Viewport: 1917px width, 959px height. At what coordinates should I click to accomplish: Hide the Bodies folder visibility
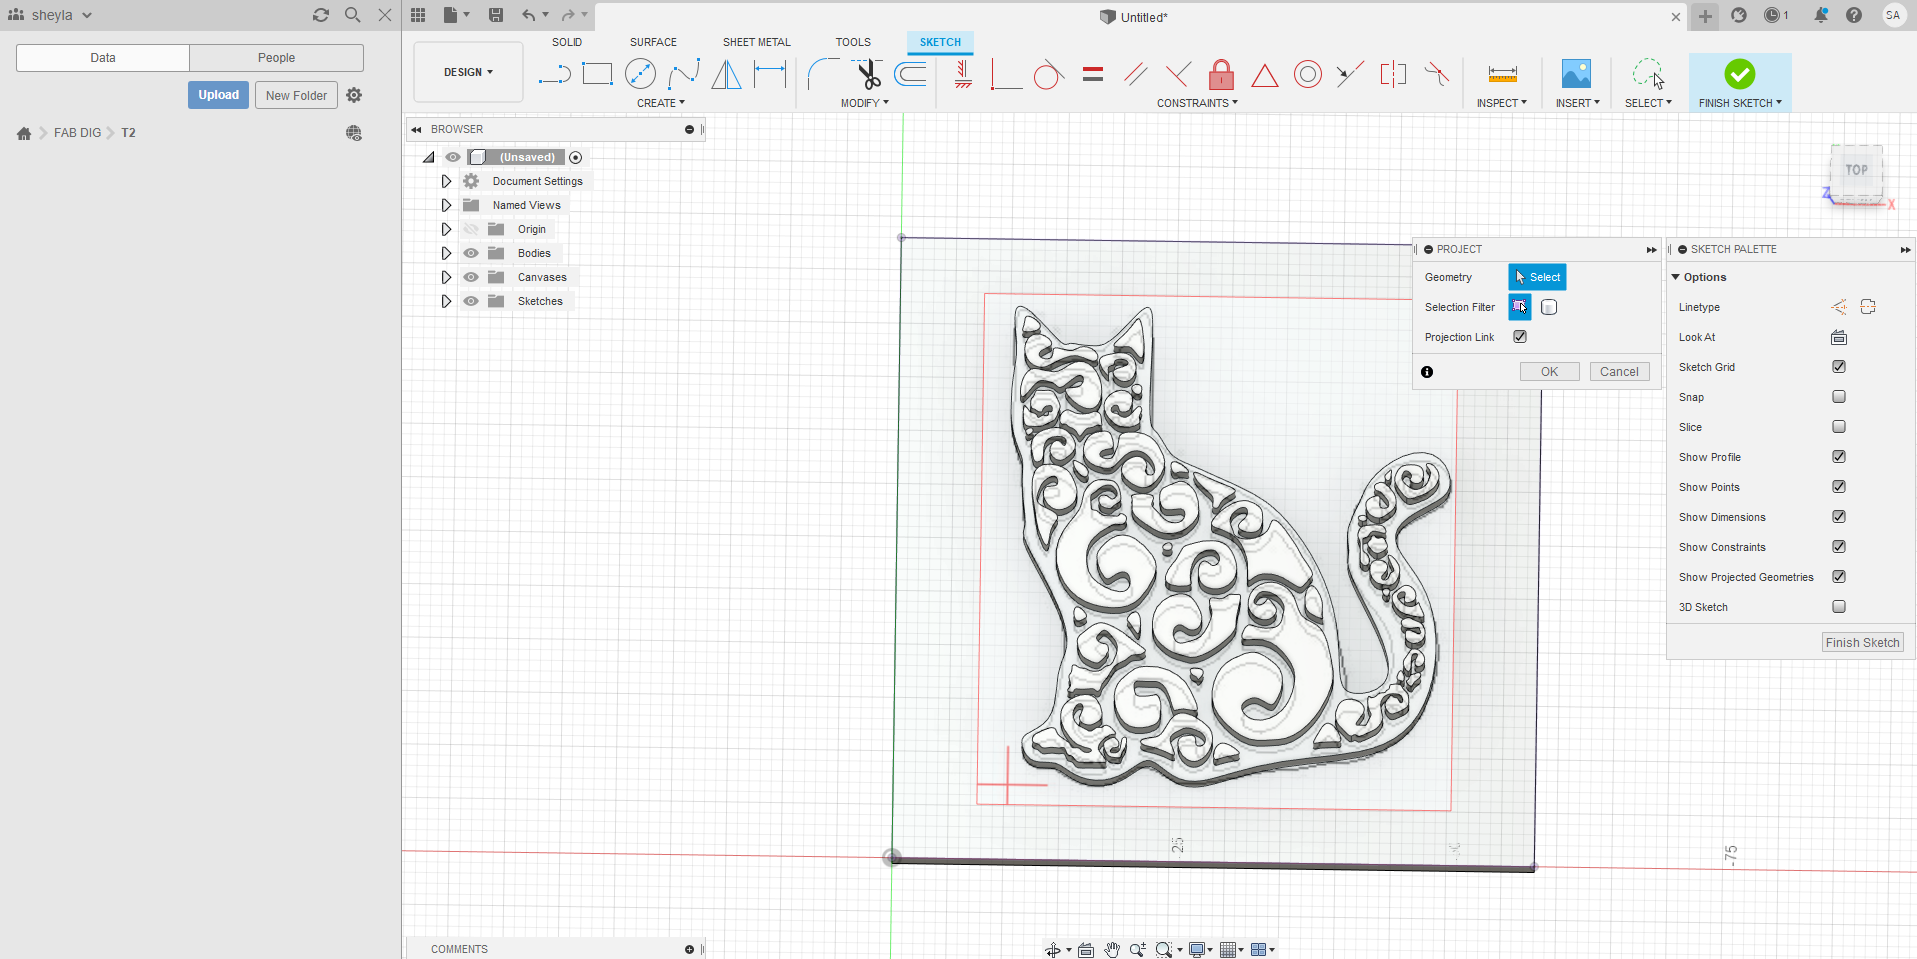471,253
